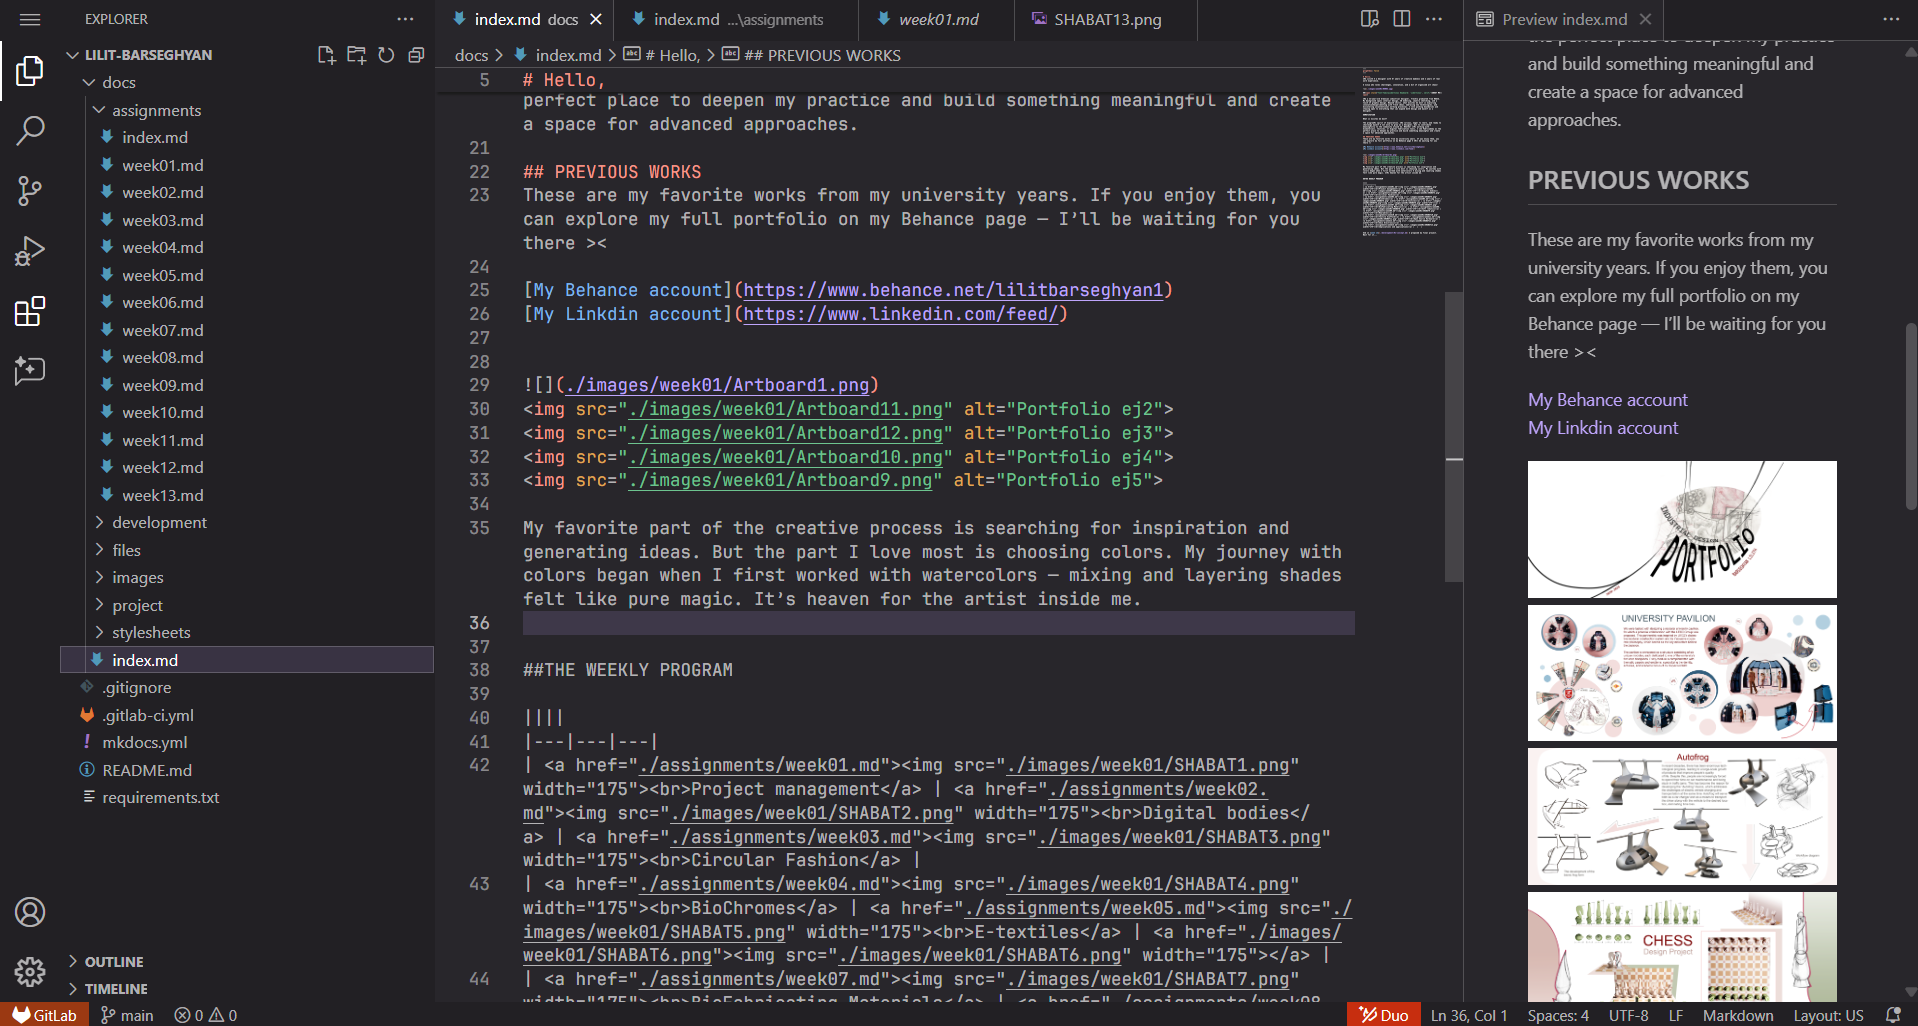Screen dimensions: 1918x1026
Task: Open the Extensions view
Action: pos(30,311)
